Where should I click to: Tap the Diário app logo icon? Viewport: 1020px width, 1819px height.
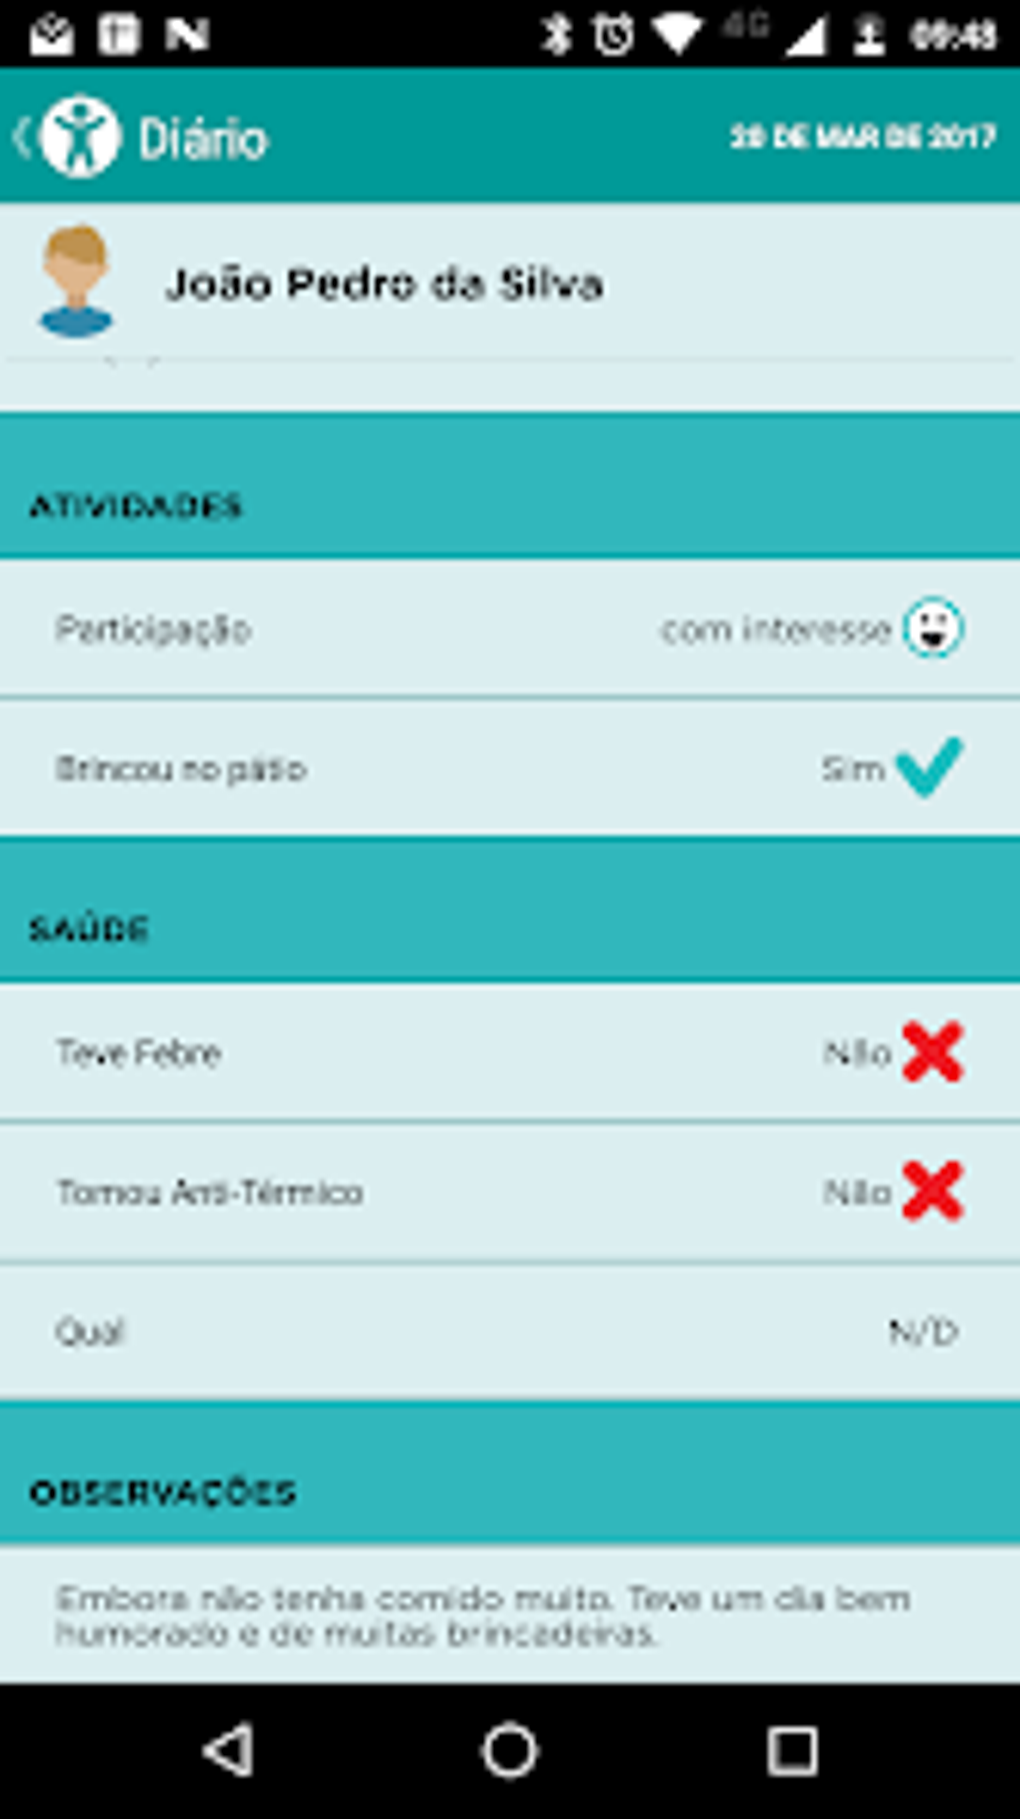point(81,137)
